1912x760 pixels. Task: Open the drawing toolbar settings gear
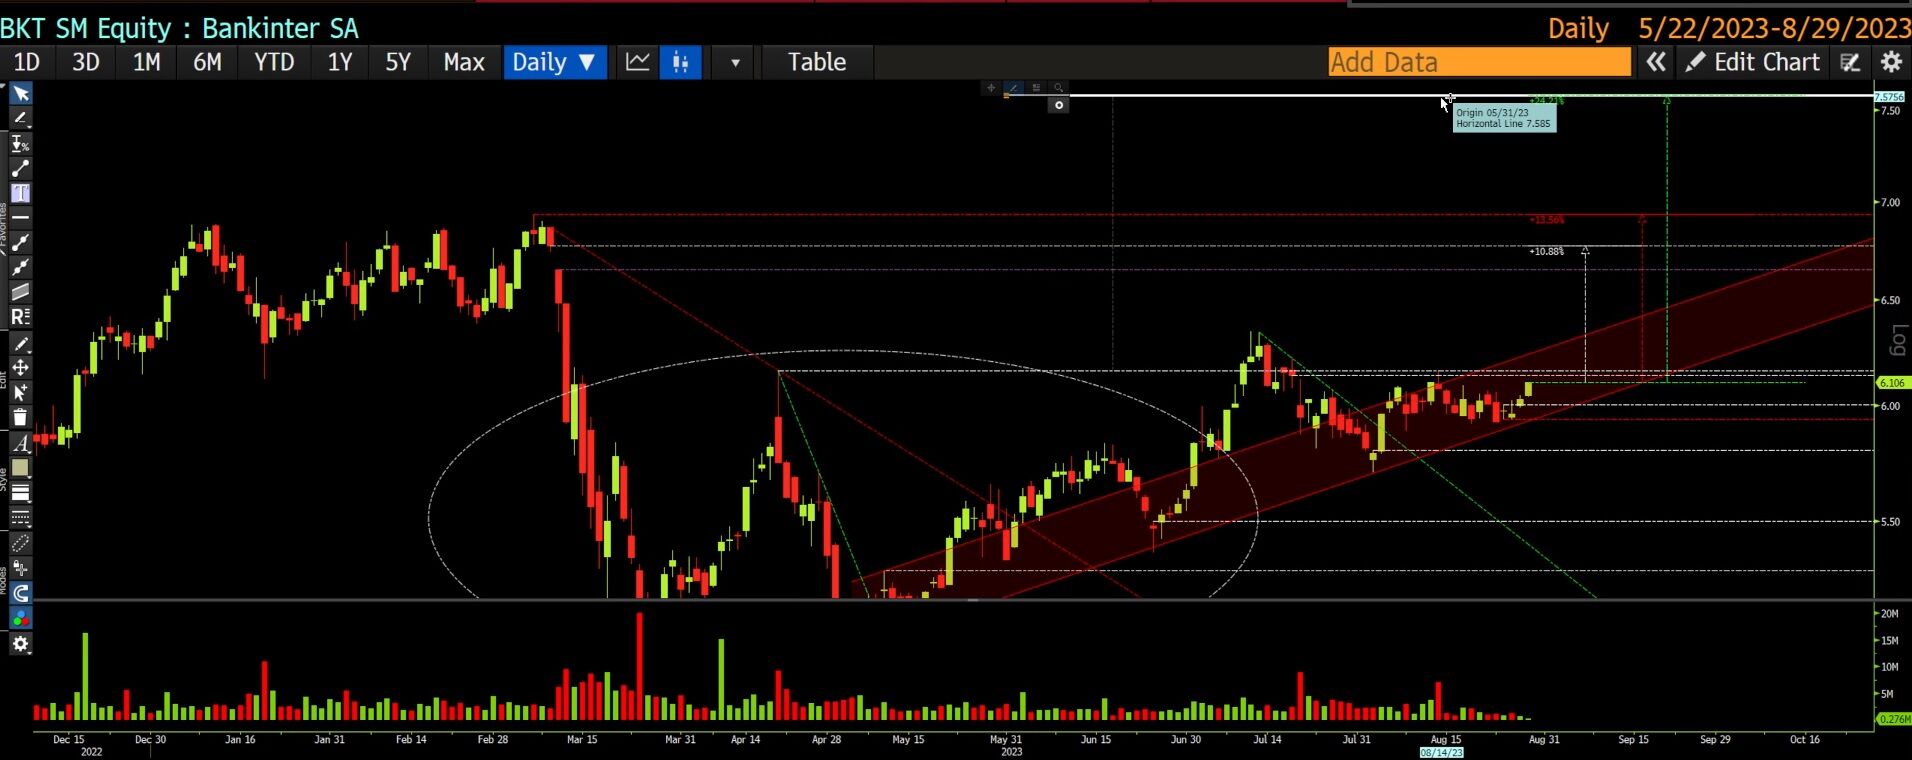click(20, 644)
